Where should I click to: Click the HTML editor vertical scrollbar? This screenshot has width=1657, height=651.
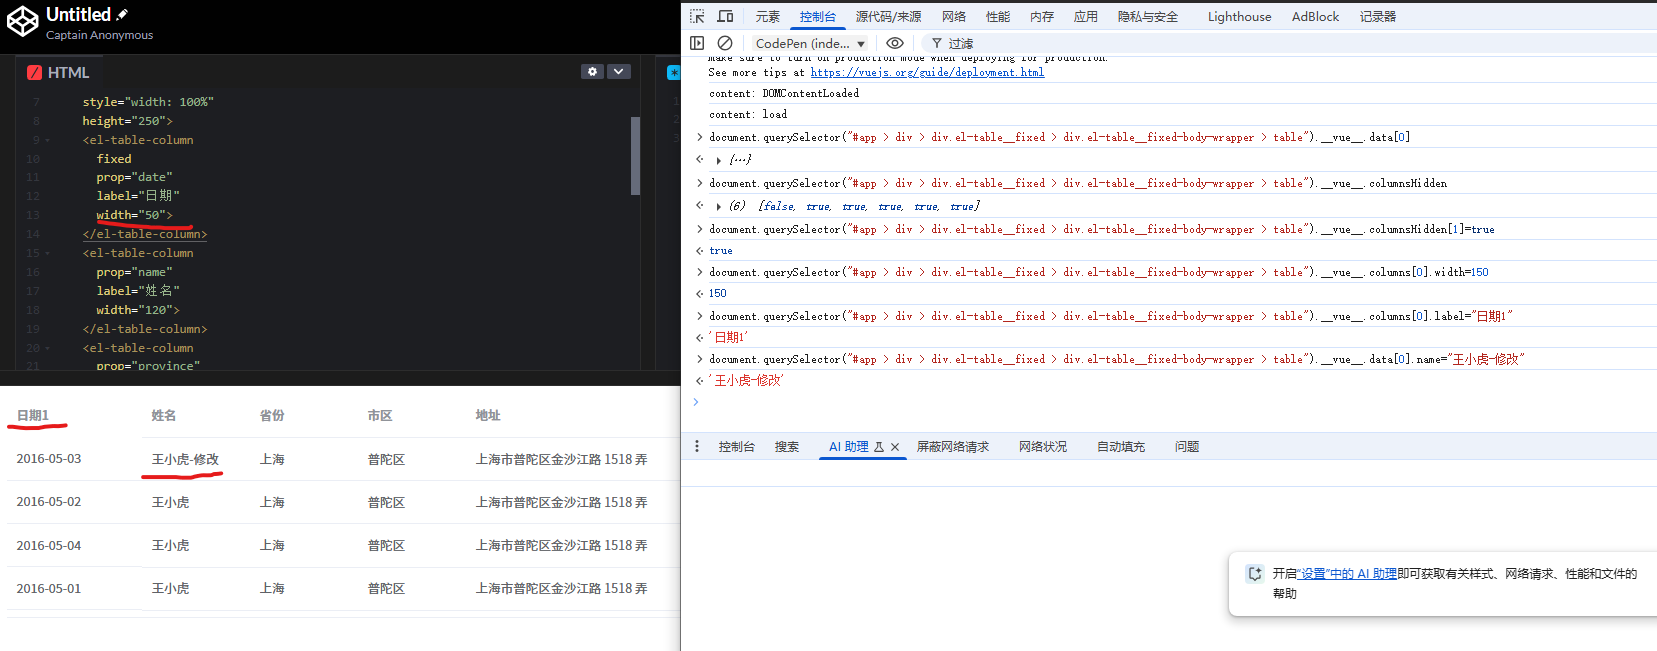tap(635, 156)
